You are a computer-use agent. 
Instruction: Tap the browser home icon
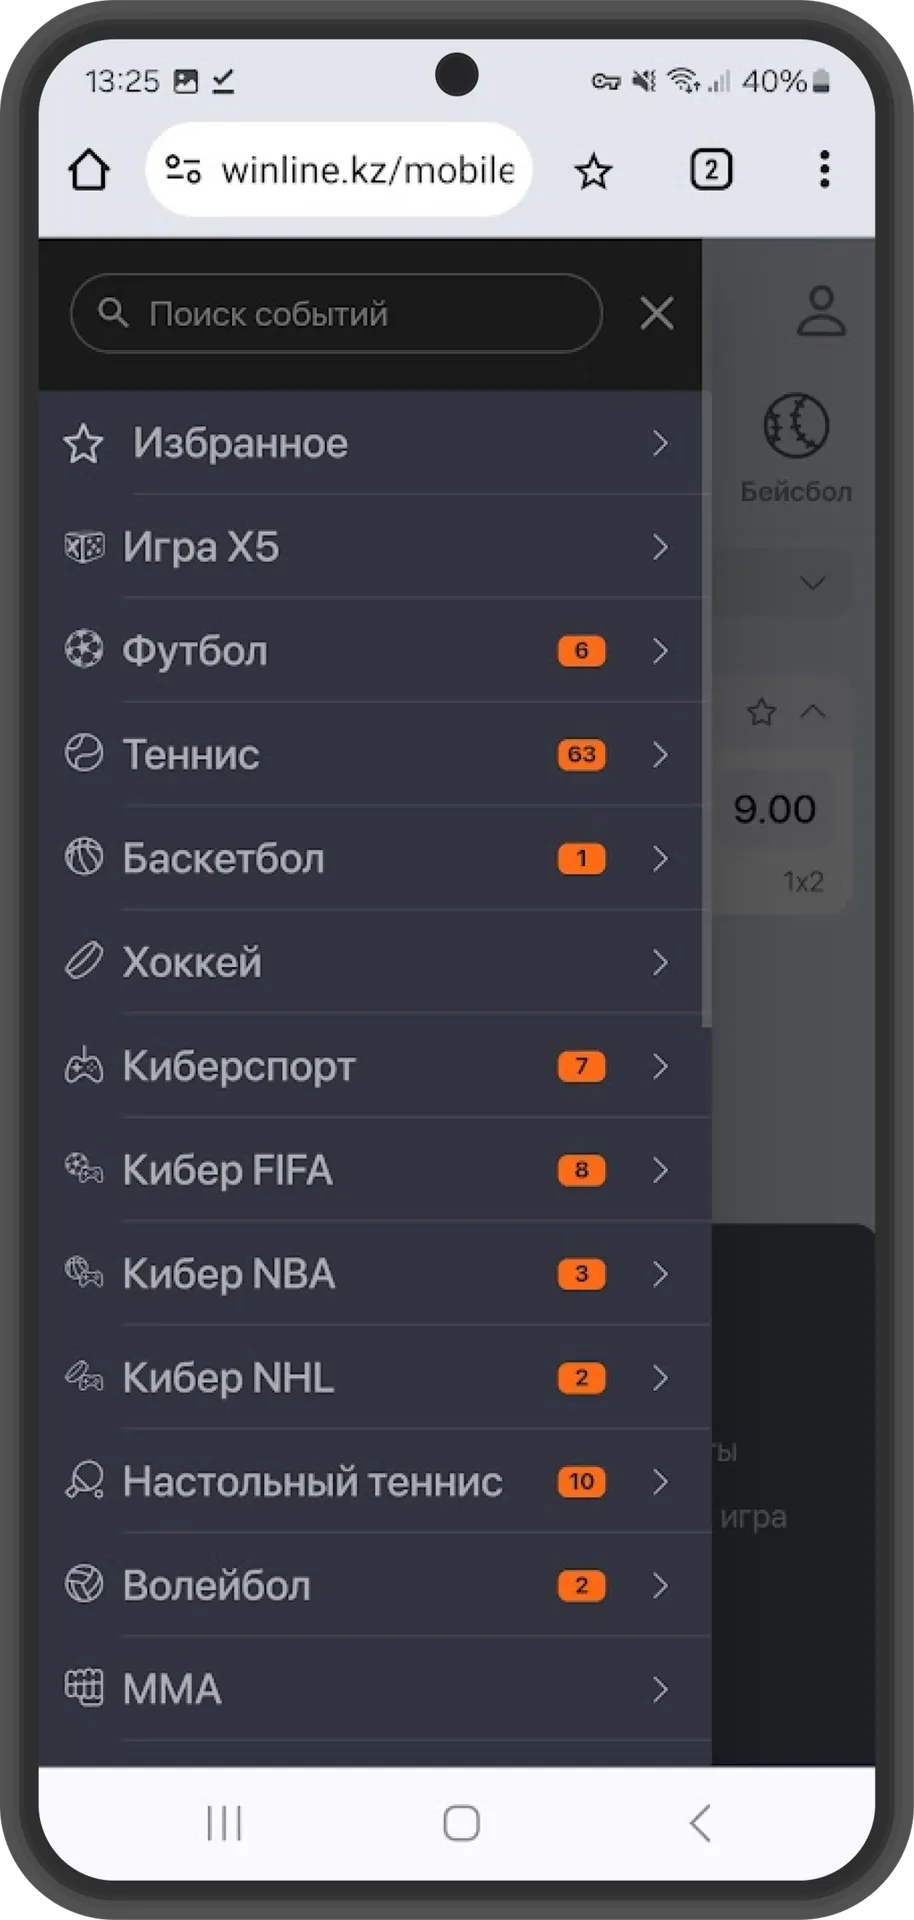pyautogui.click(x=89, y=170)
